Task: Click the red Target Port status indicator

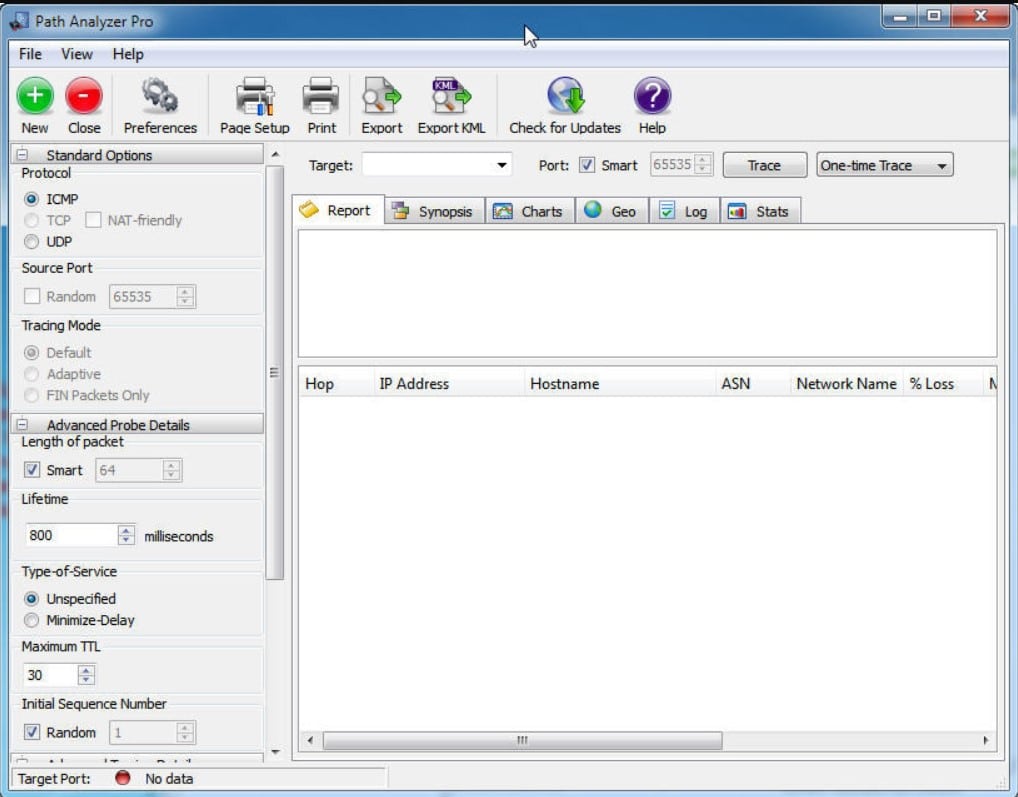Action: tap(122, 778)
